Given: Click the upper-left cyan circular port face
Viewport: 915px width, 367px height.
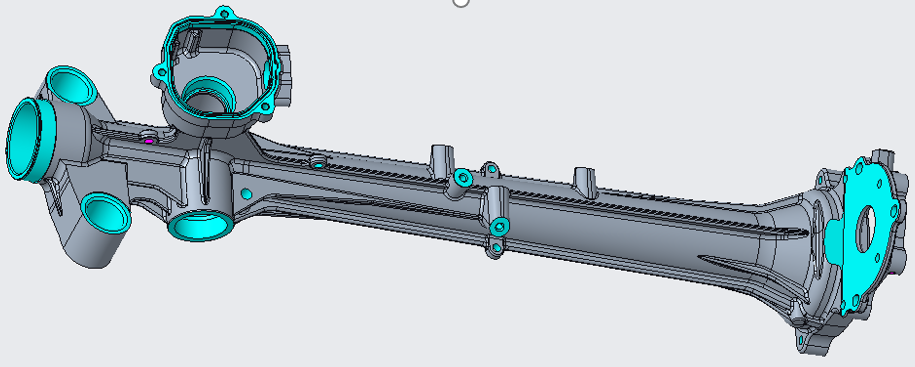Looking at the screenshot, I should coord(72,86).
